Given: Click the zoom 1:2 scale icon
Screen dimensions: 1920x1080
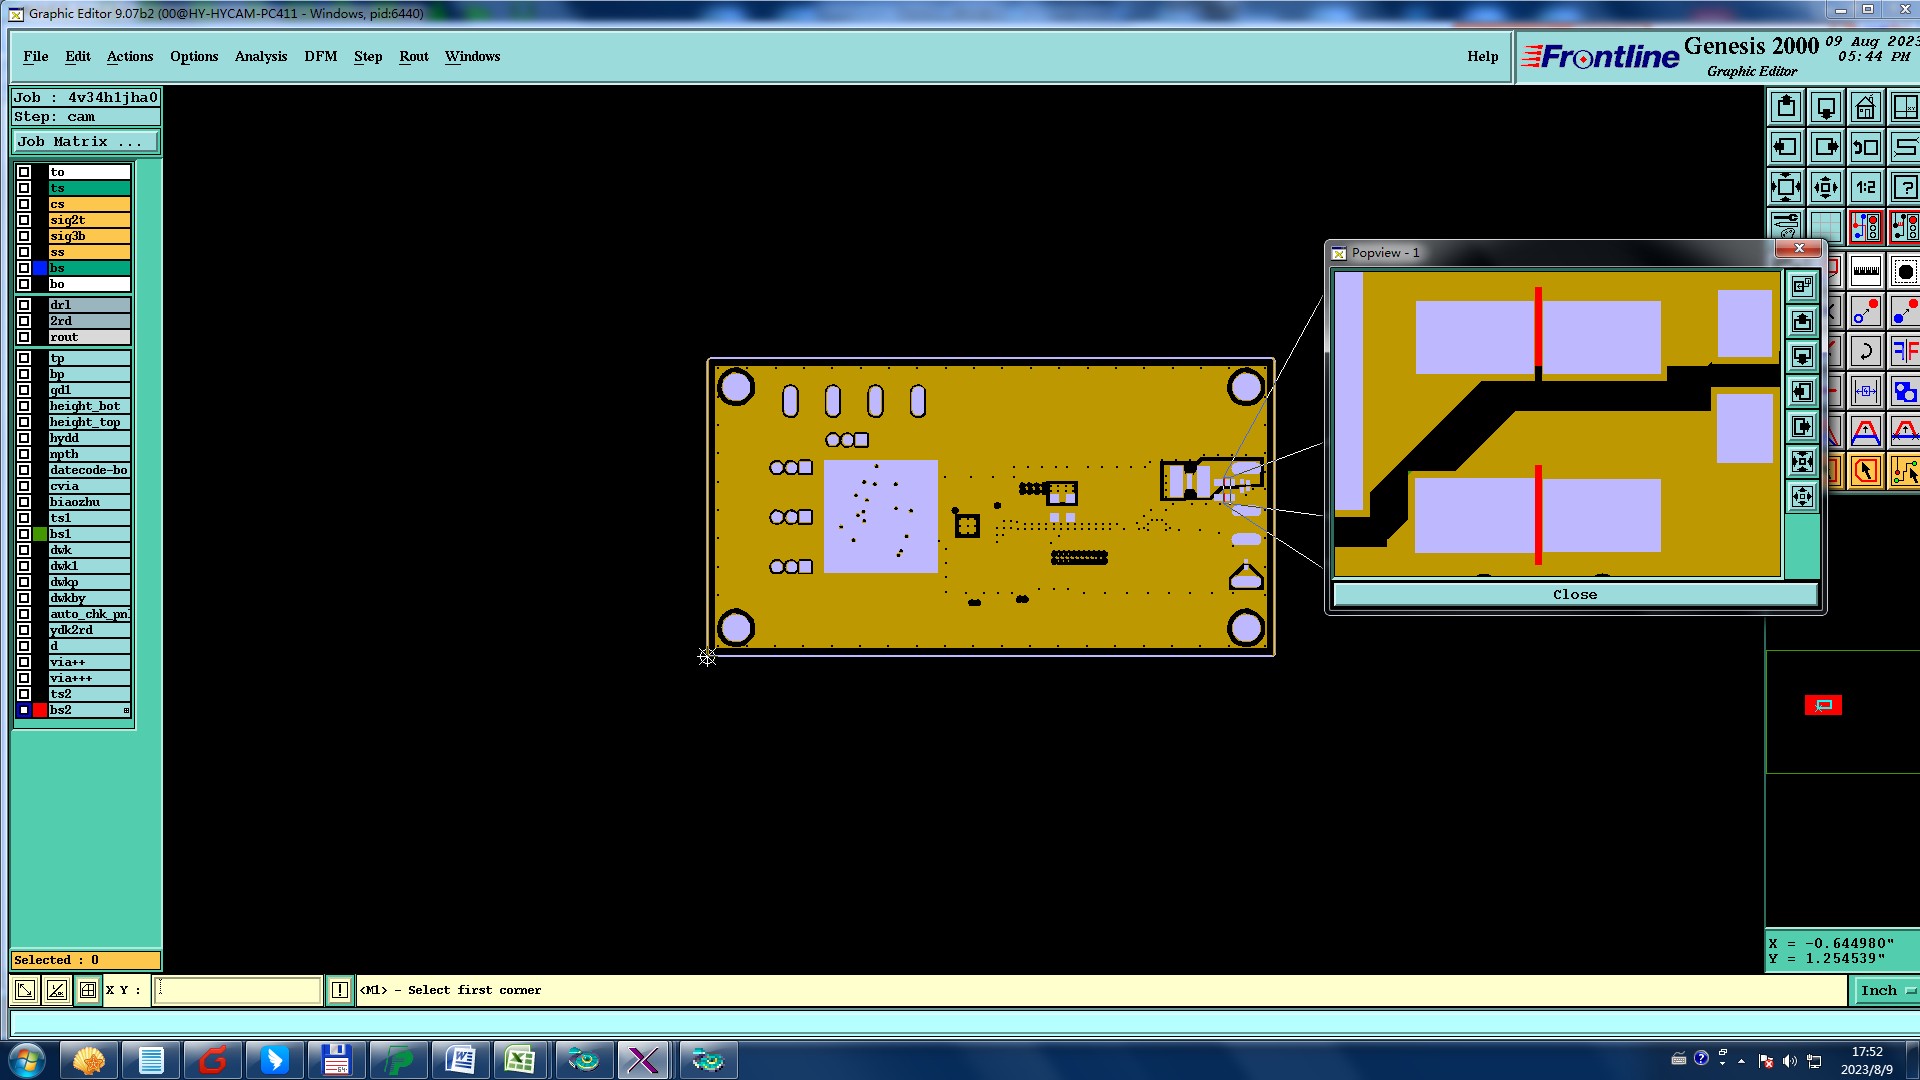Looking at the screenshot, I should coord(1865,187).
